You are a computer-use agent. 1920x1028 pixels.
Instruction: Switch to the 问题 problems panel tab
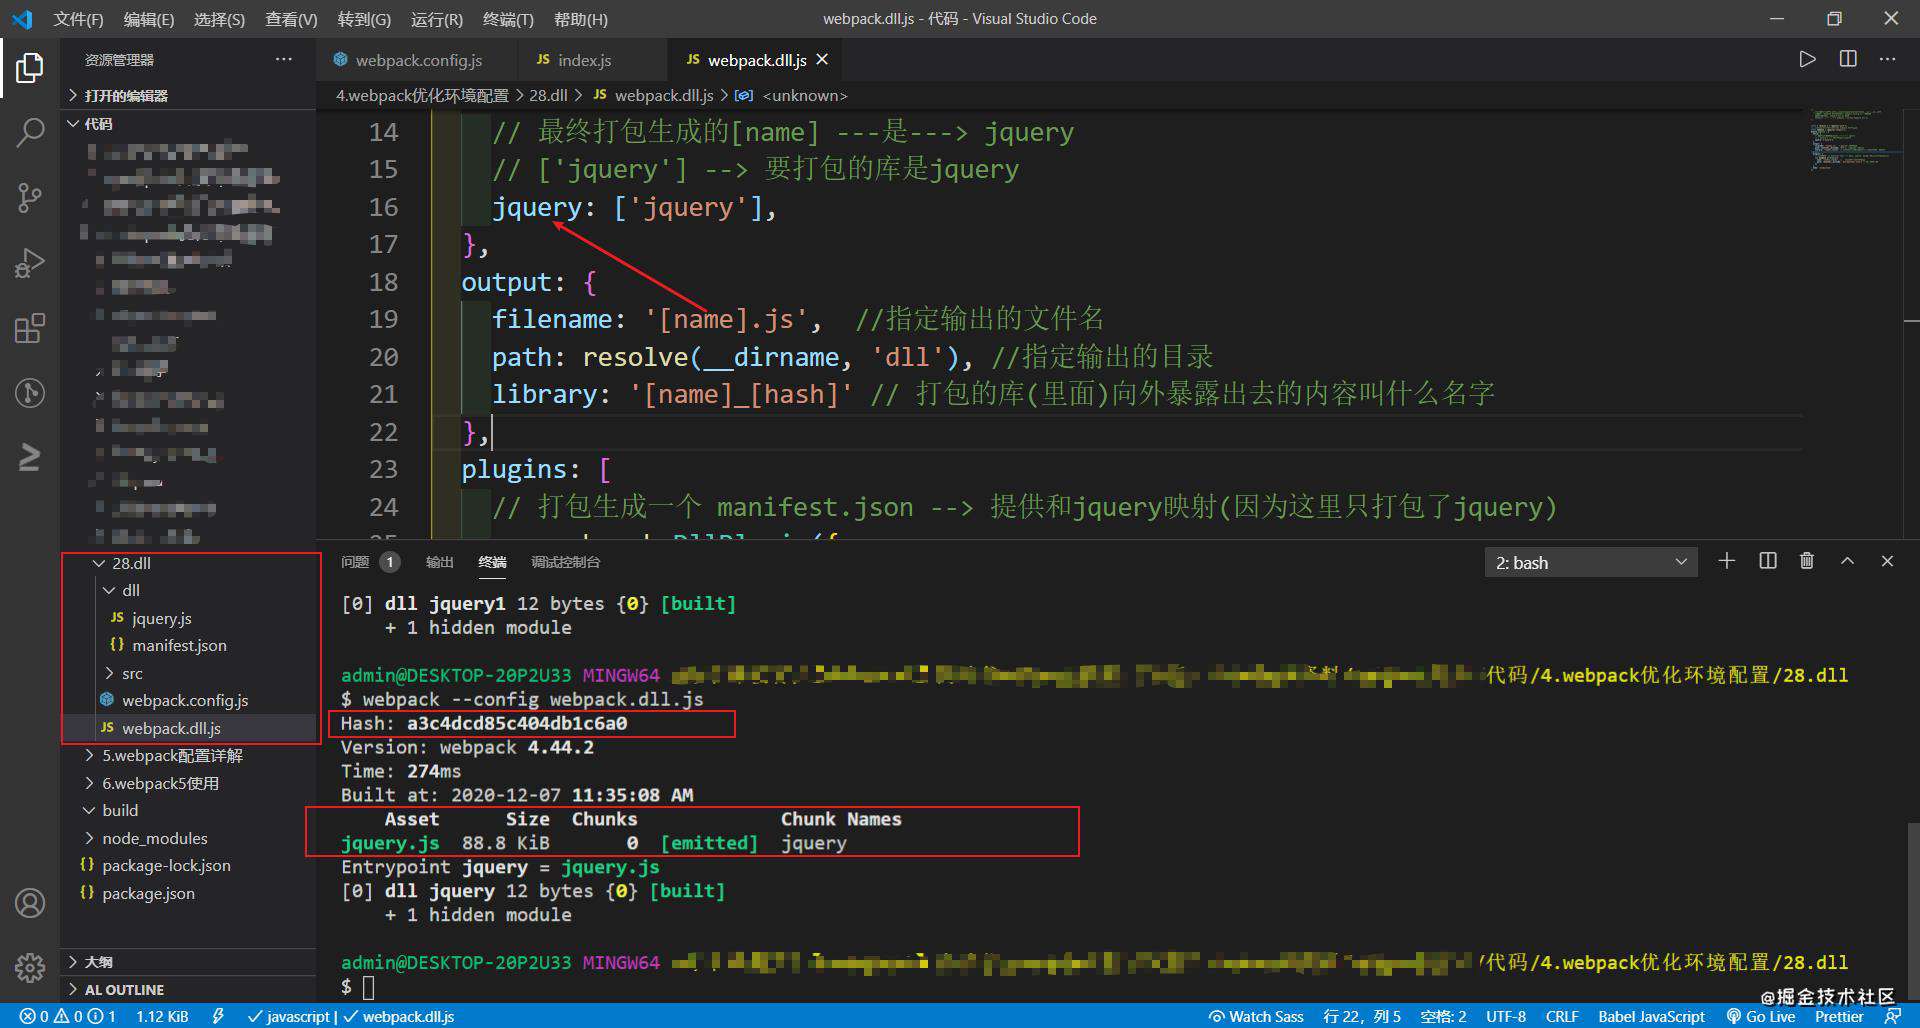coord(369,562)
